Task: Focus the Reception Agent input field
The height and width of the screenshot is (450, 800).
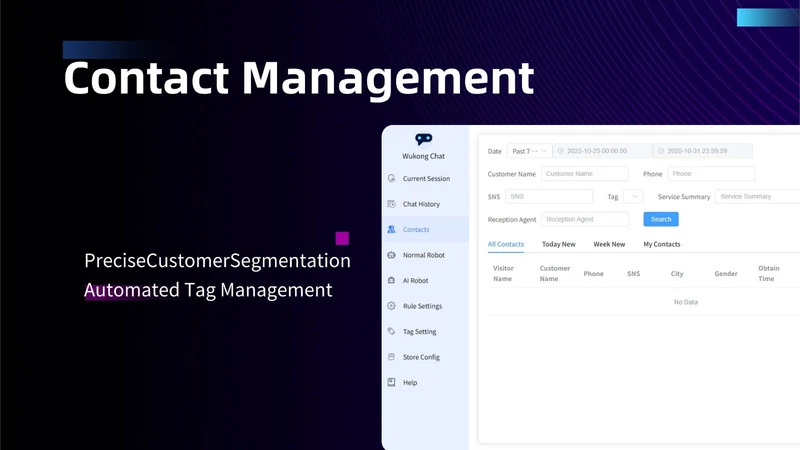Action: coord(585,219)
